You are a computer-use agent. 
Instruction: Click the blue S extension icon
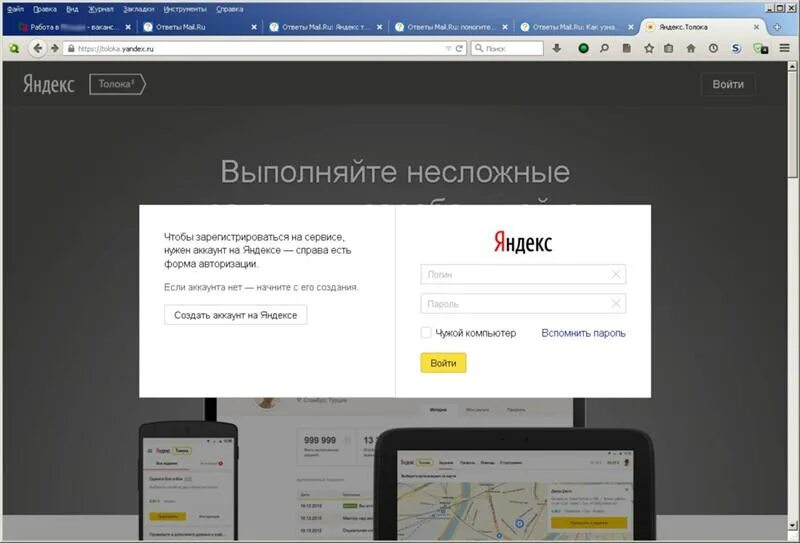(735, 48)
